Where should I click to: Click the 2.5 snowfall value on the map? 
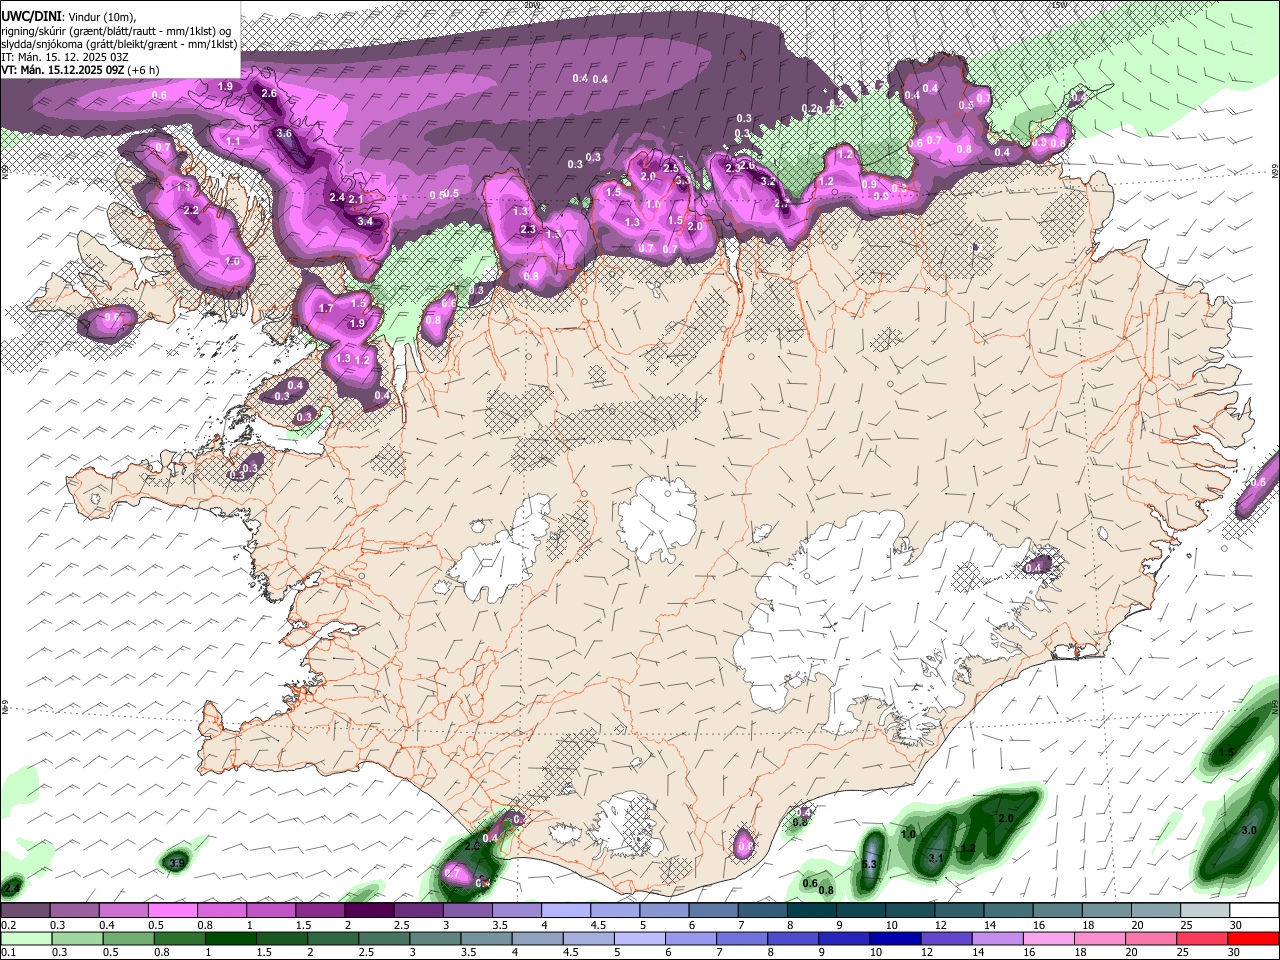(671, 168)
